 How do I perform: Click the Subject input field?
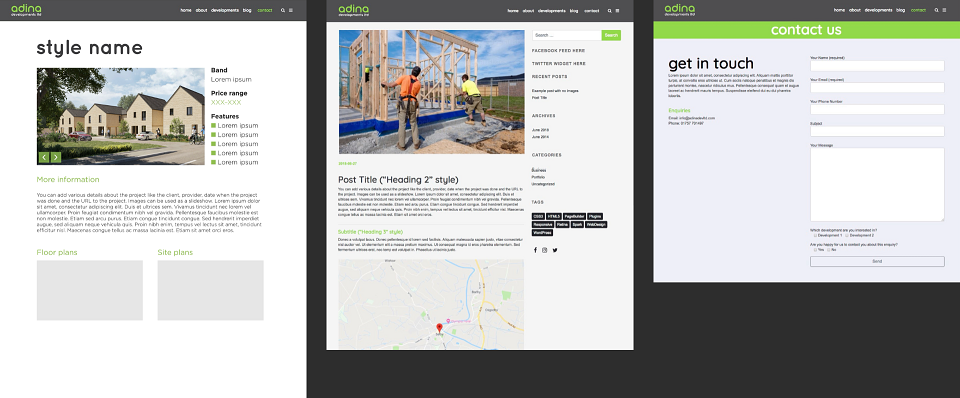(877, 132)
